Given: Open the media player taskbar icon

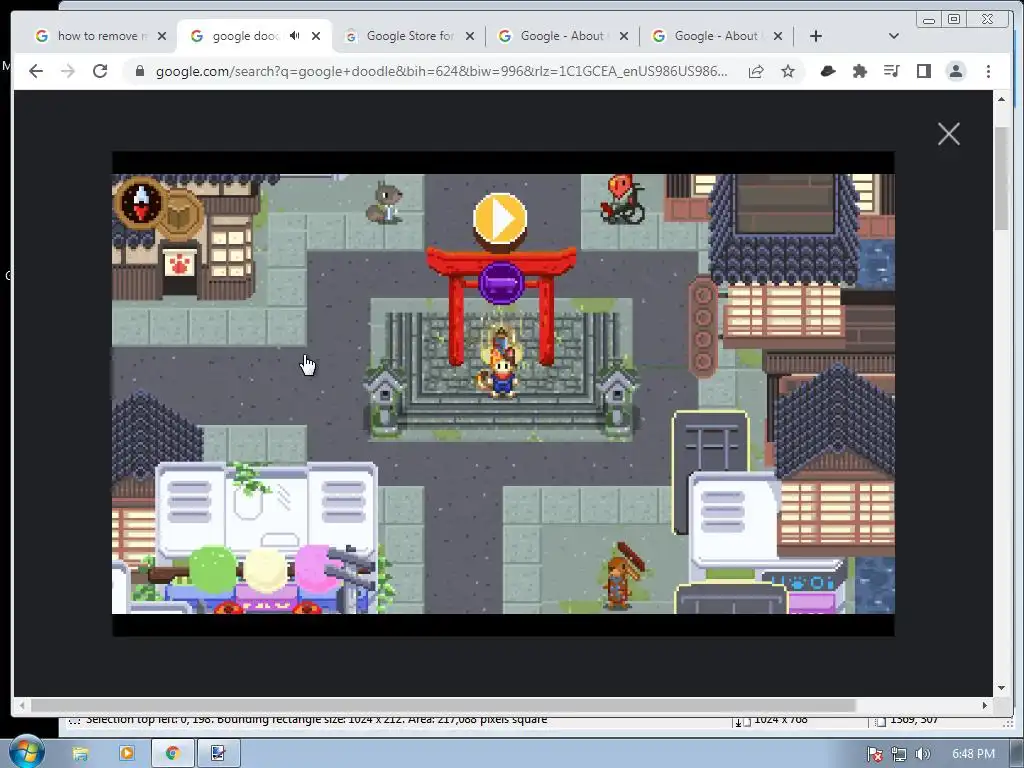Looking at the screenshot, I should (x=127, y=754).
